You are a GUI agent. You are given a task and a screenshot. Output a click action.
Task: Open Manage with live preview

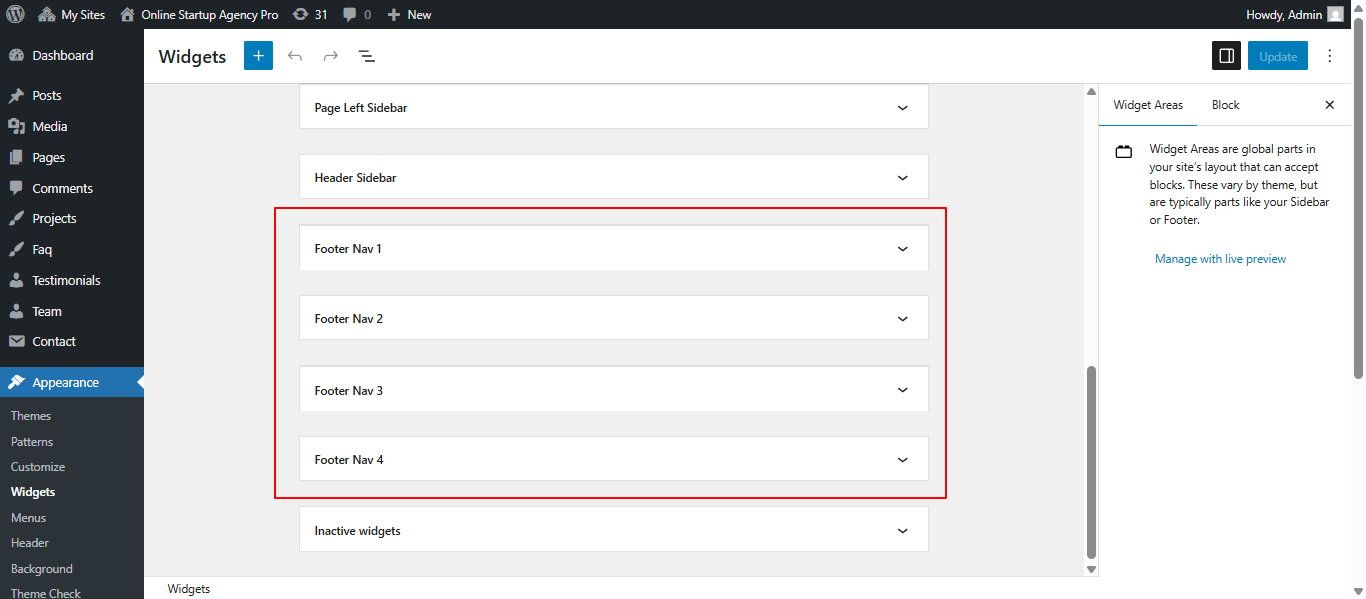(1220, 258)
